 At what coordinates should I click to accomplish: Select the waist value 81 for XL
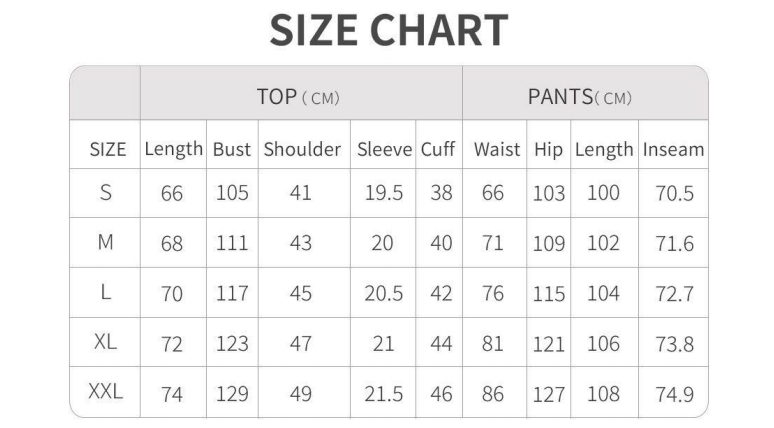(493, 343)
